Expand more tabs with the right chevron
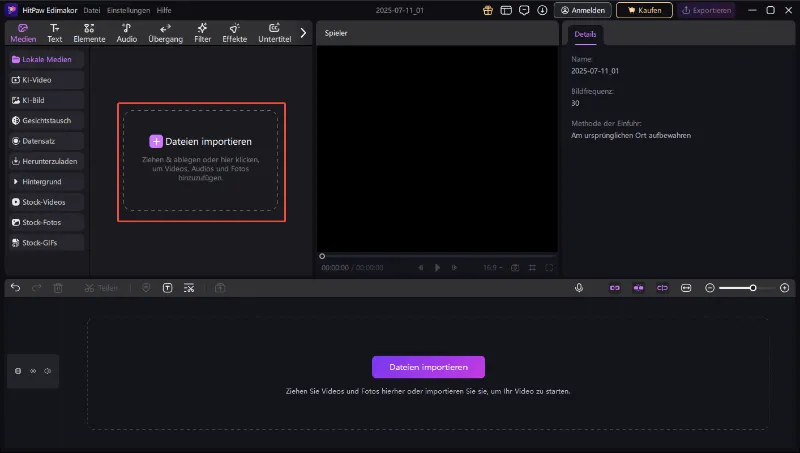This screenshot has height=453, width=800. 303,32
